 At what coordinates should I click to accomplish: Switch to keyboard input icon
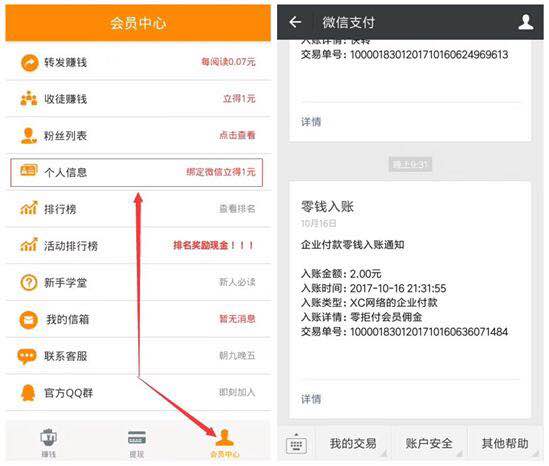click(x=297, y=445)
